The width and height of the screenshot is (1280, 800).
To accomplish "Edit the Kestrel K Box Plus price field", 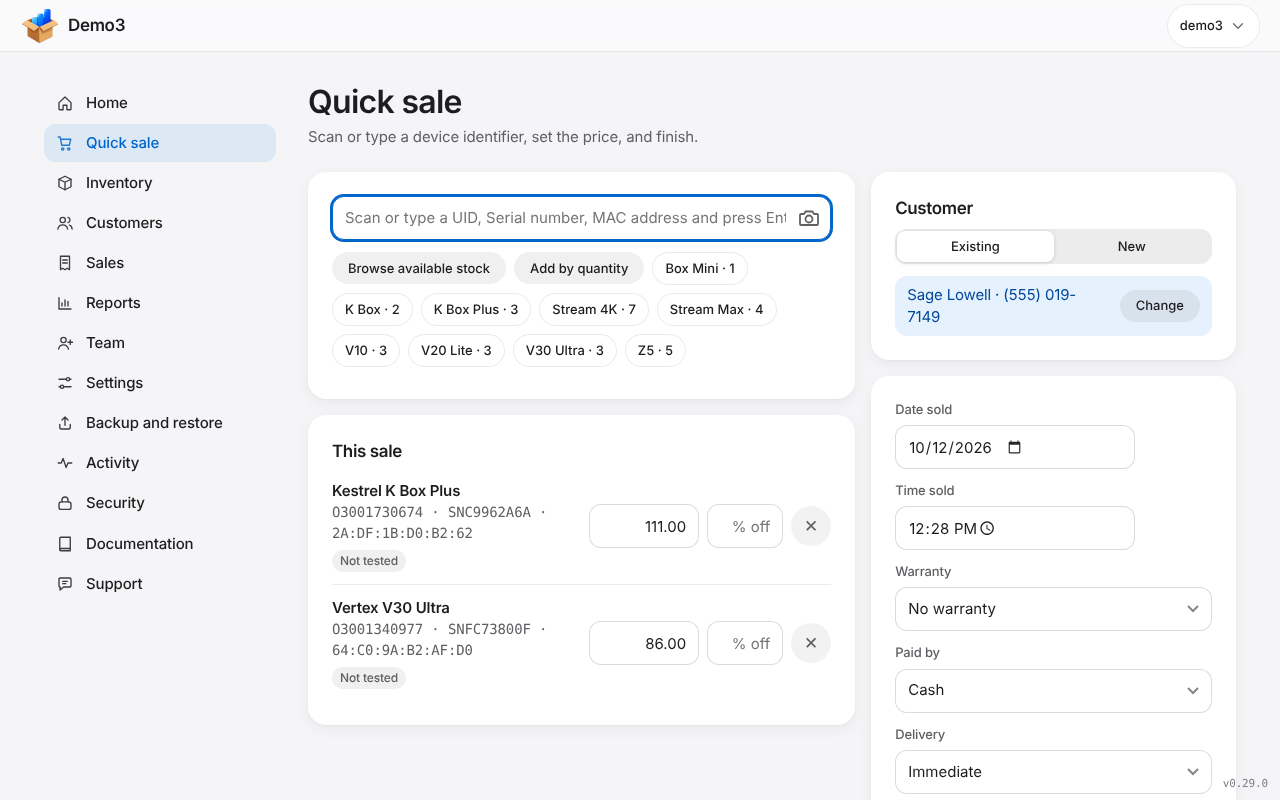I will (x=644, y=526).
